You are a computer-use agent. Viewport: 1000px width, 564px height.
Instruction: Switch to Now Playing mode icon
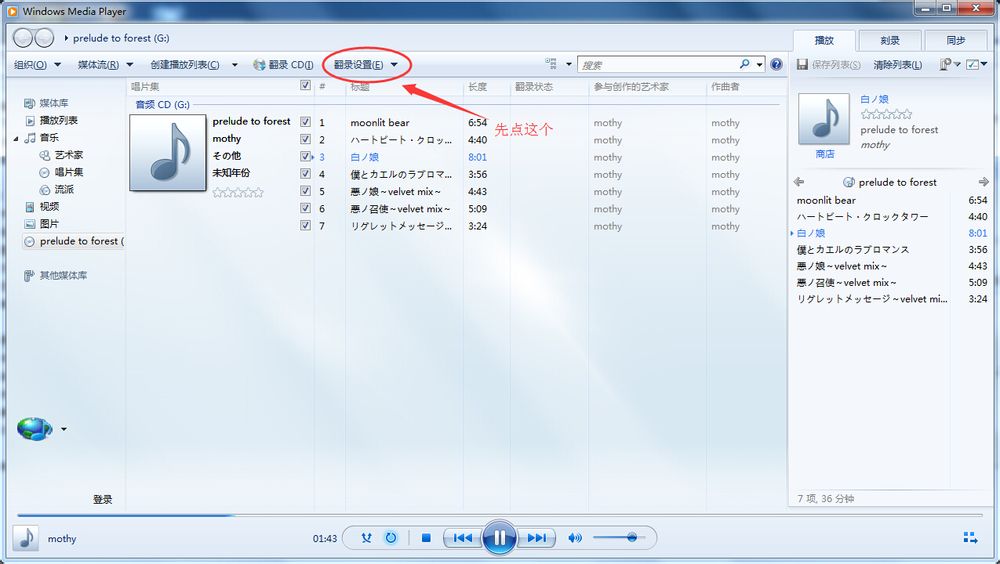(970, 538)
